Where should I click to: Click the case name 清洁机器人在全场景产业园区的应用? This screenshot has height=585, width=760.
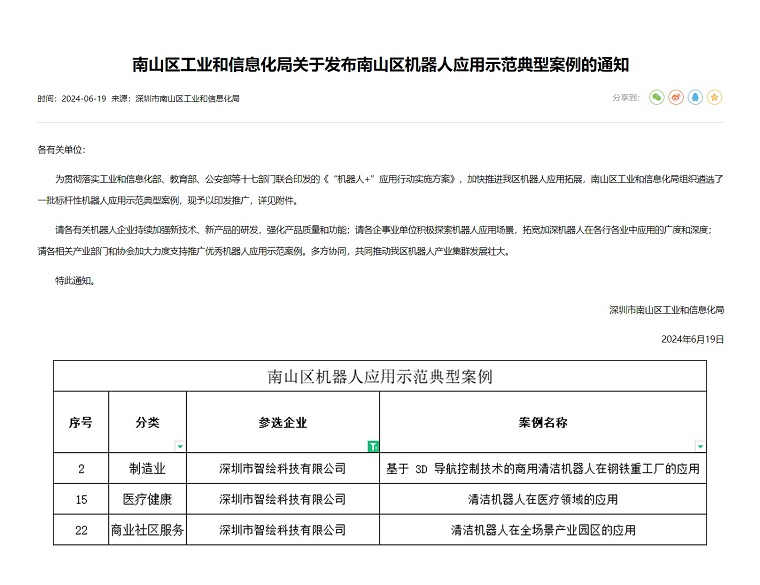(543, 530)
